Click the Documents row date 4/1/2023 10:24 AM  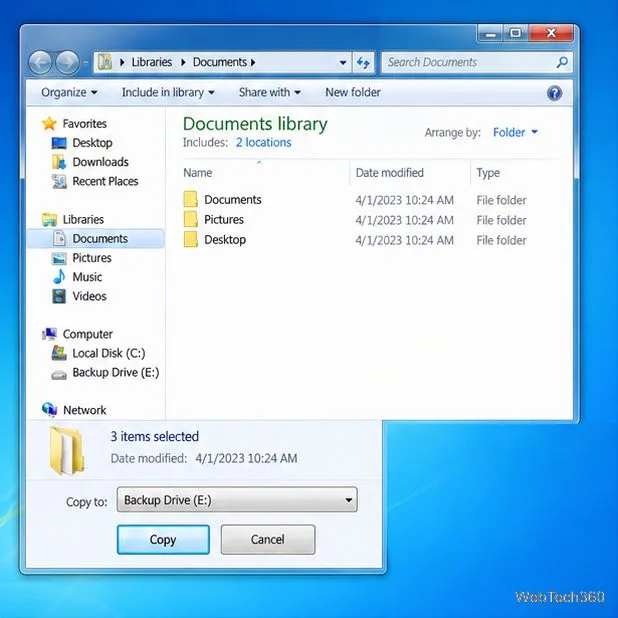[404, 200]
